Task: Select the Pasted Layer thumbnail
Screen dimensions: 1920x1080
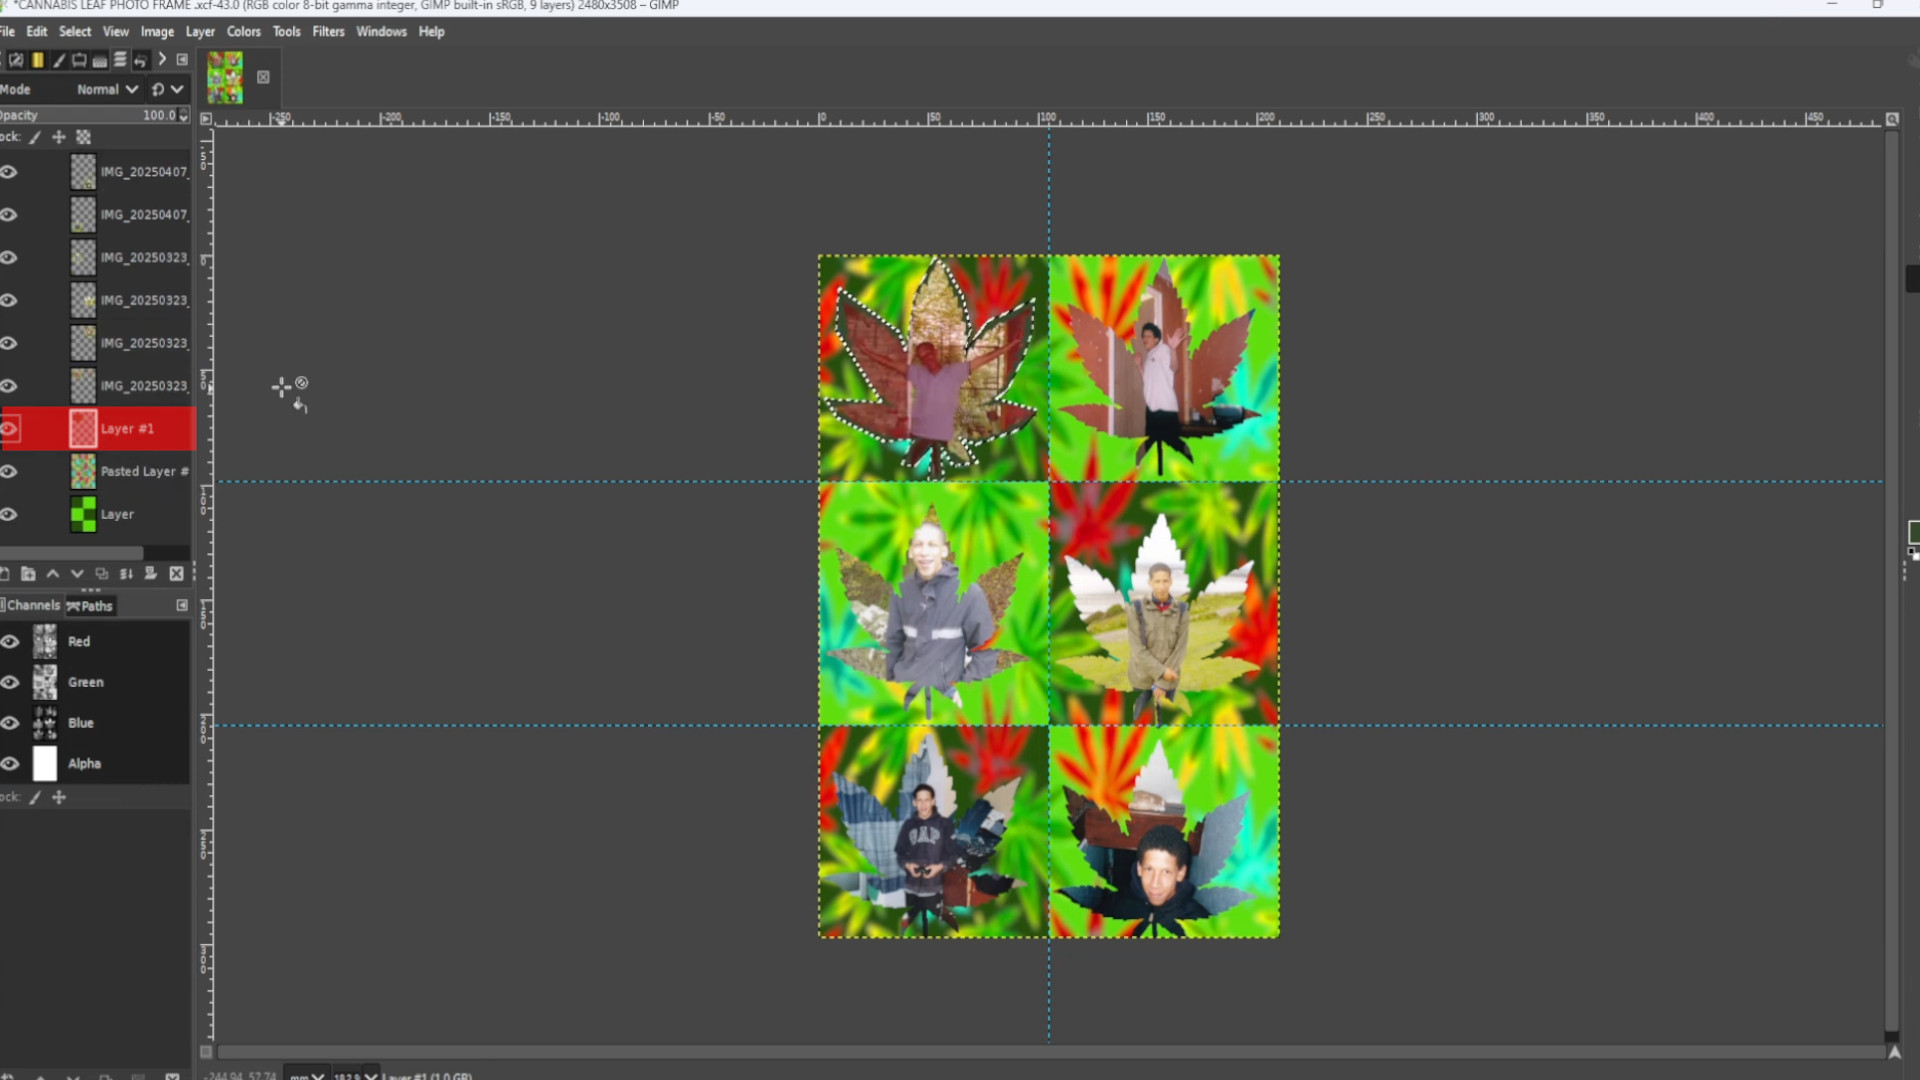Action: 83,471
